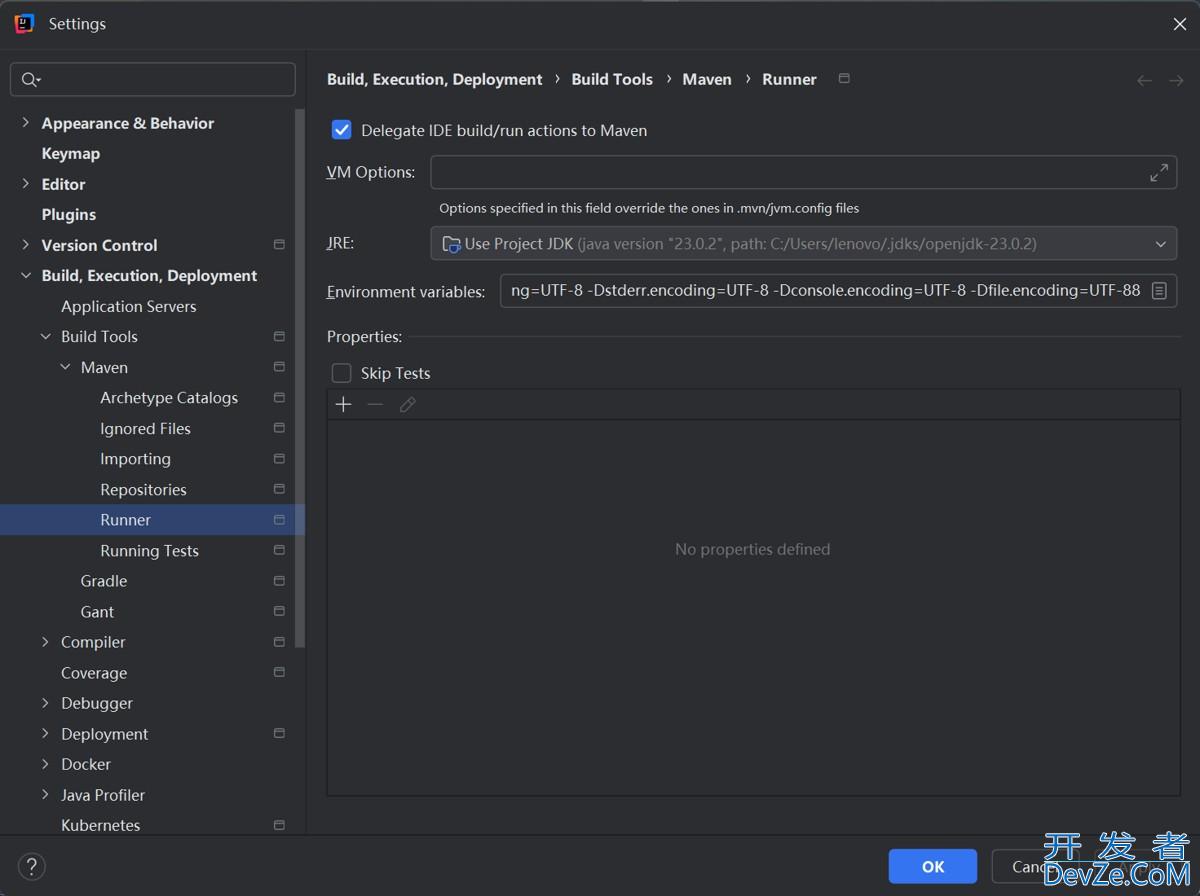The image size is (1200, 896).
Task: Navigate back with the left arrow
Action: pyautogui.click(x=1144, y=80)
